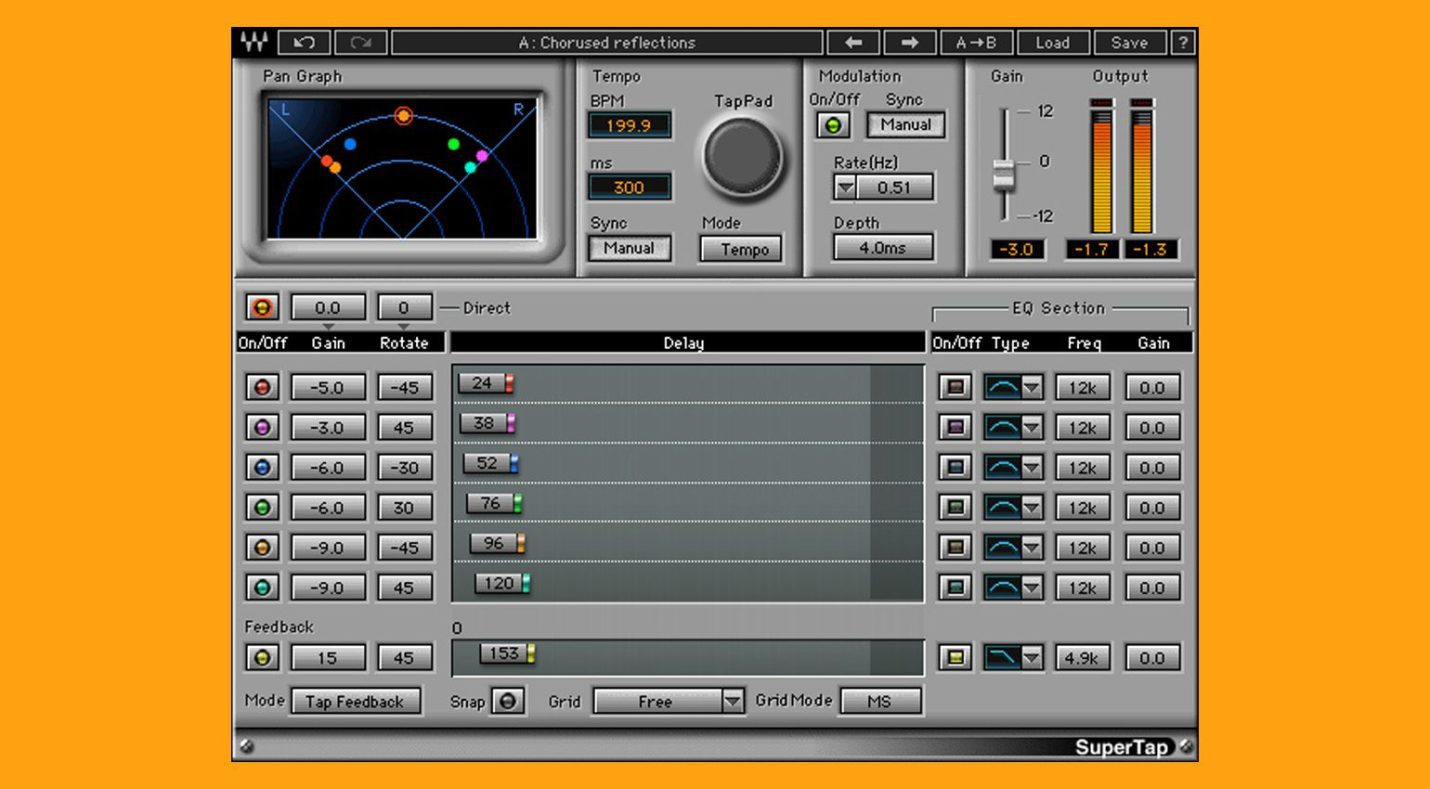Click the Tap Feedback mode button
This screenshot has height=789, width=1430.
click(x=355, y=701)
